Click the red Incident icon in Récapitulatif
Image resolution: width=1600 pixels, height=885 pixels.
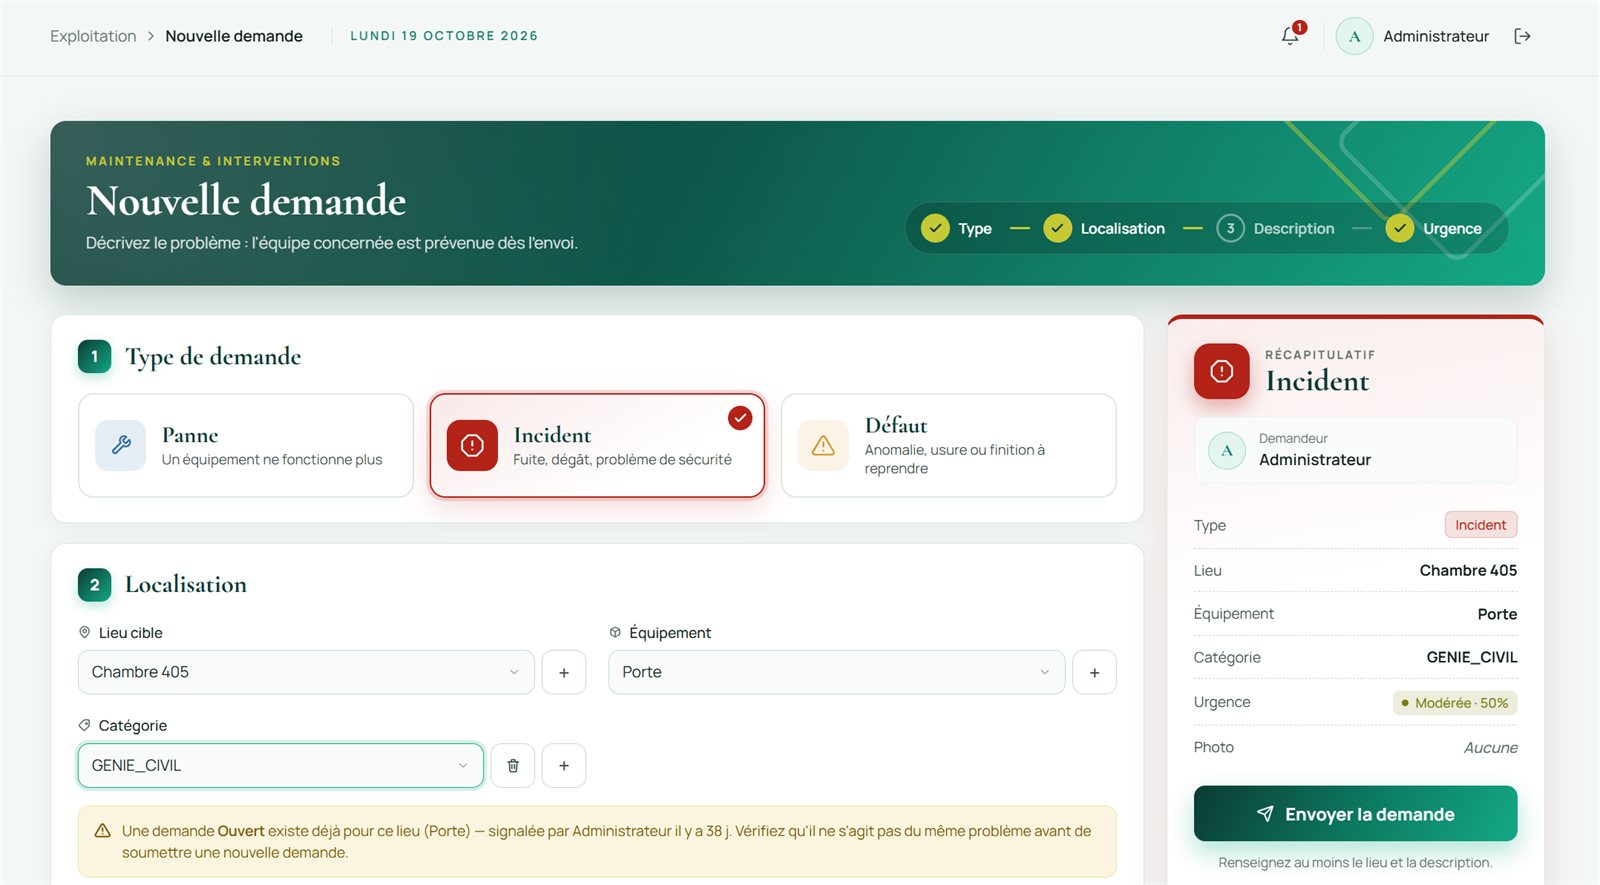(1221, 371)
